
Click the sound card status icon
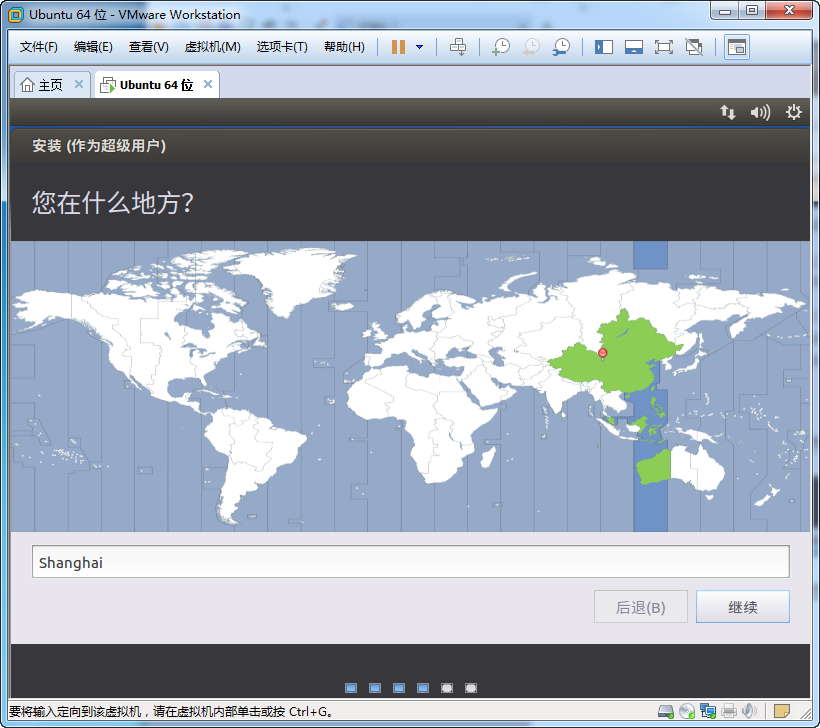[749, 711]
